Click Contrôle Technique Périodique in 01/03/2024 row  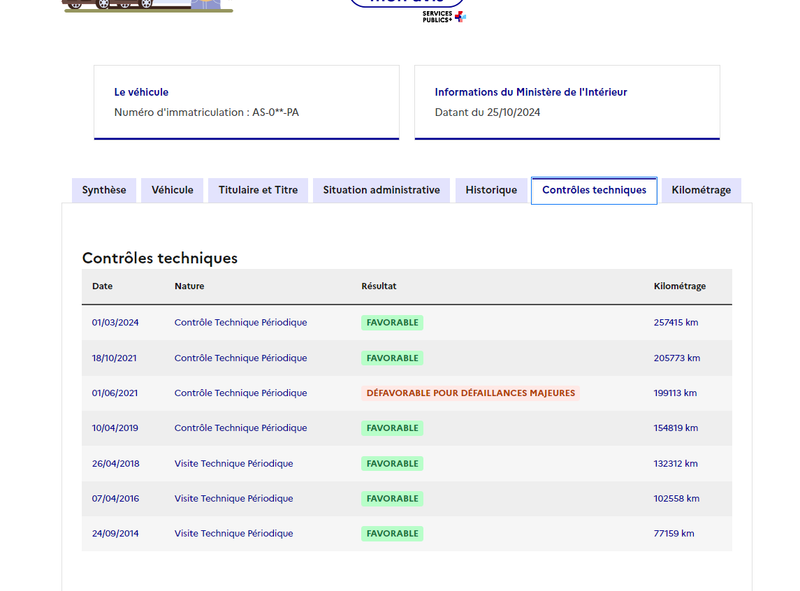click(x=241, y=323)
